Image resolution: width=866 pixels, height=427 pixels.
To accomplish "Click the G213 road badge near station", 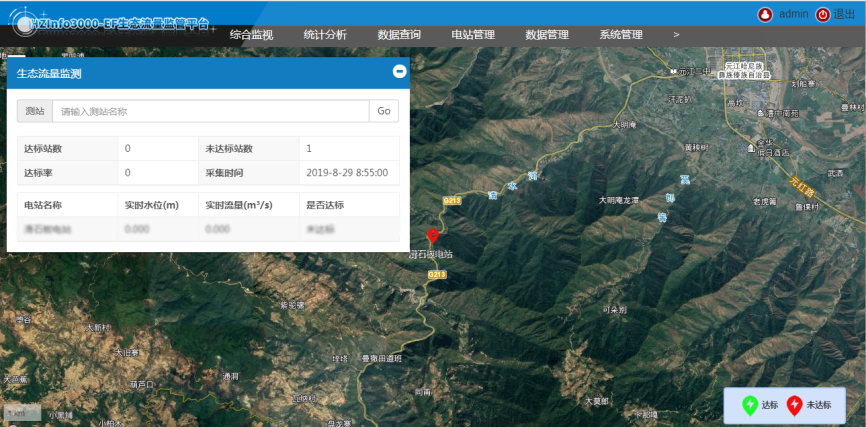I will (x=437, y=273).
